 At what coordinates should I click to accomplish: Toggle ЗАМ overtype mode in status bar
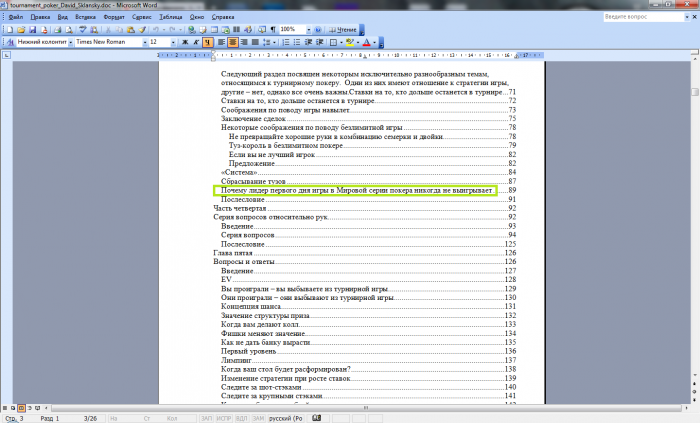click(258, 419)
